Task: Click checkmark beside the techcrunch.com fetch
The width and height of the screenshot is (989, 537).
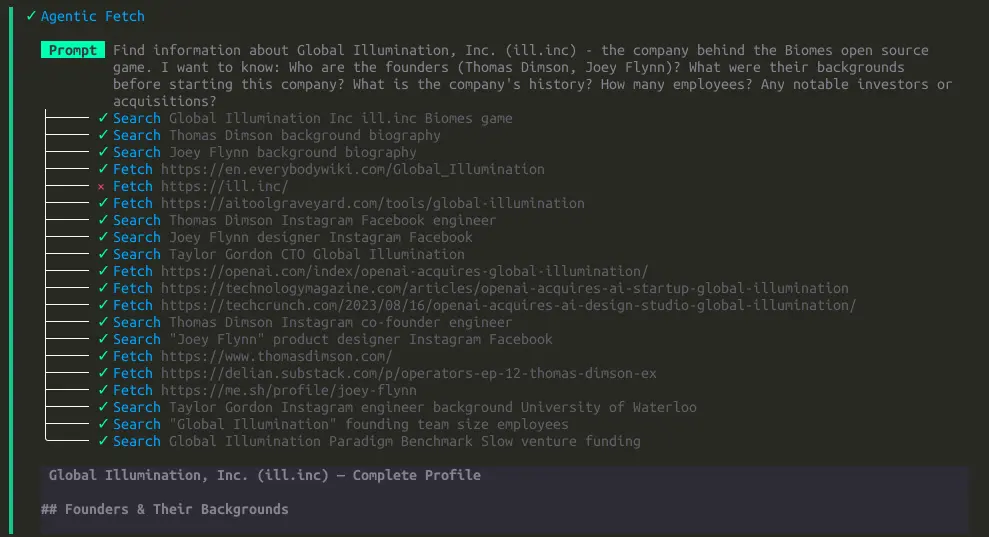Action: tap(103, 305)
